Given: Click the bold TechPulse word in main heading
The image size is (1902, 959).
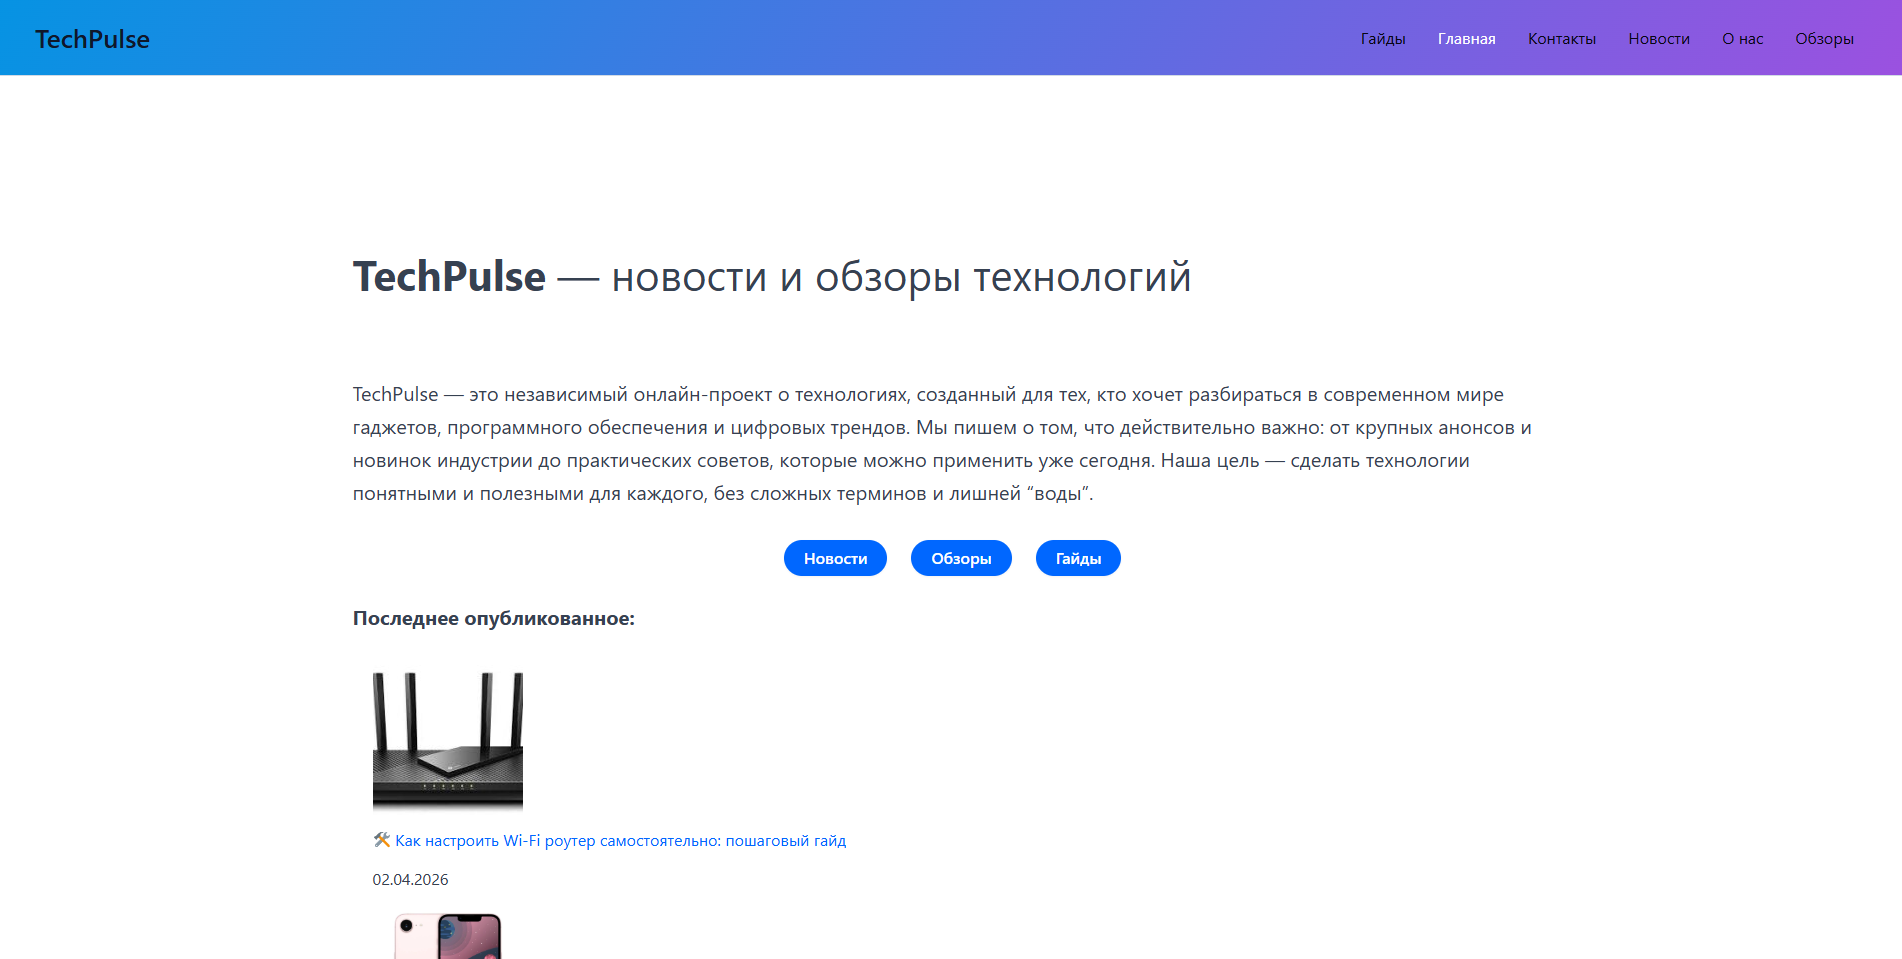Looking at the screenshot, I should [x=449, y=277].
